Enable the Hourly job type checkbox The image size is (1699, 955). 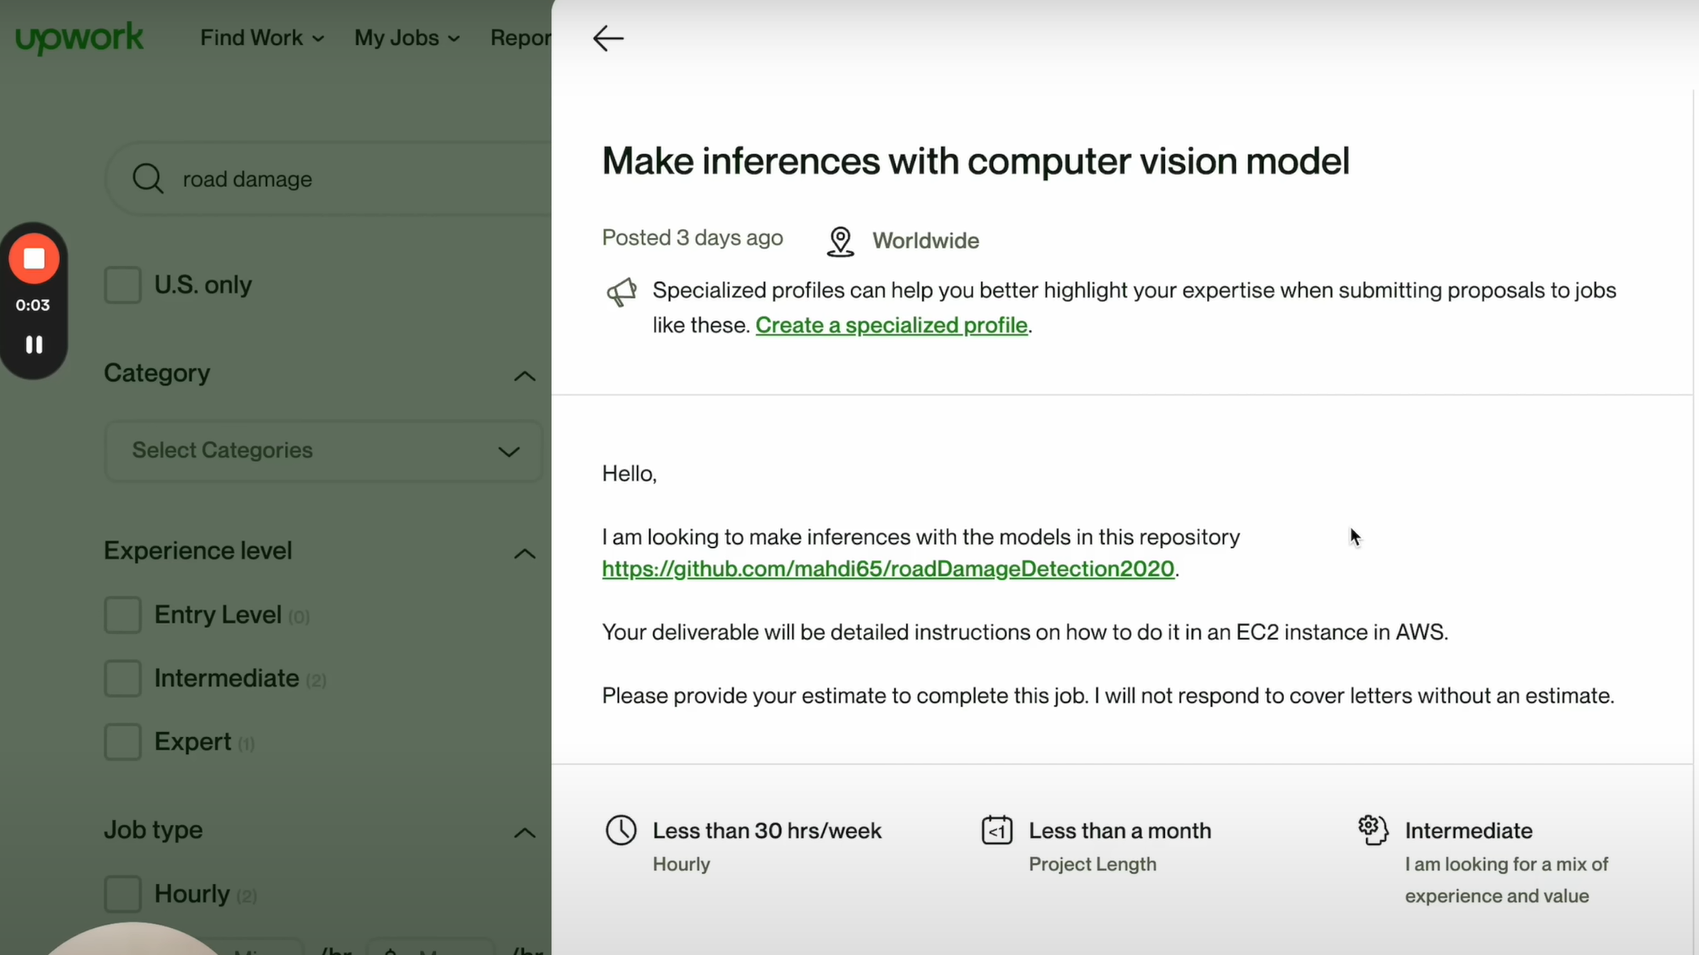tap(123, 894)
